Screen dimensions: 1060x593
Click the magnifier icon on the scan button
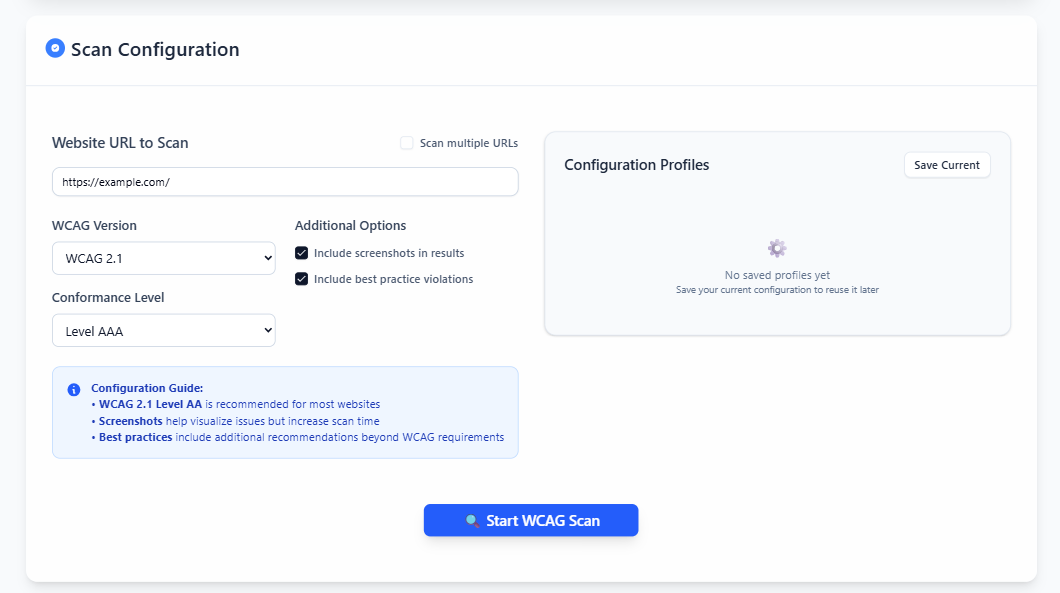pos(473,521)
